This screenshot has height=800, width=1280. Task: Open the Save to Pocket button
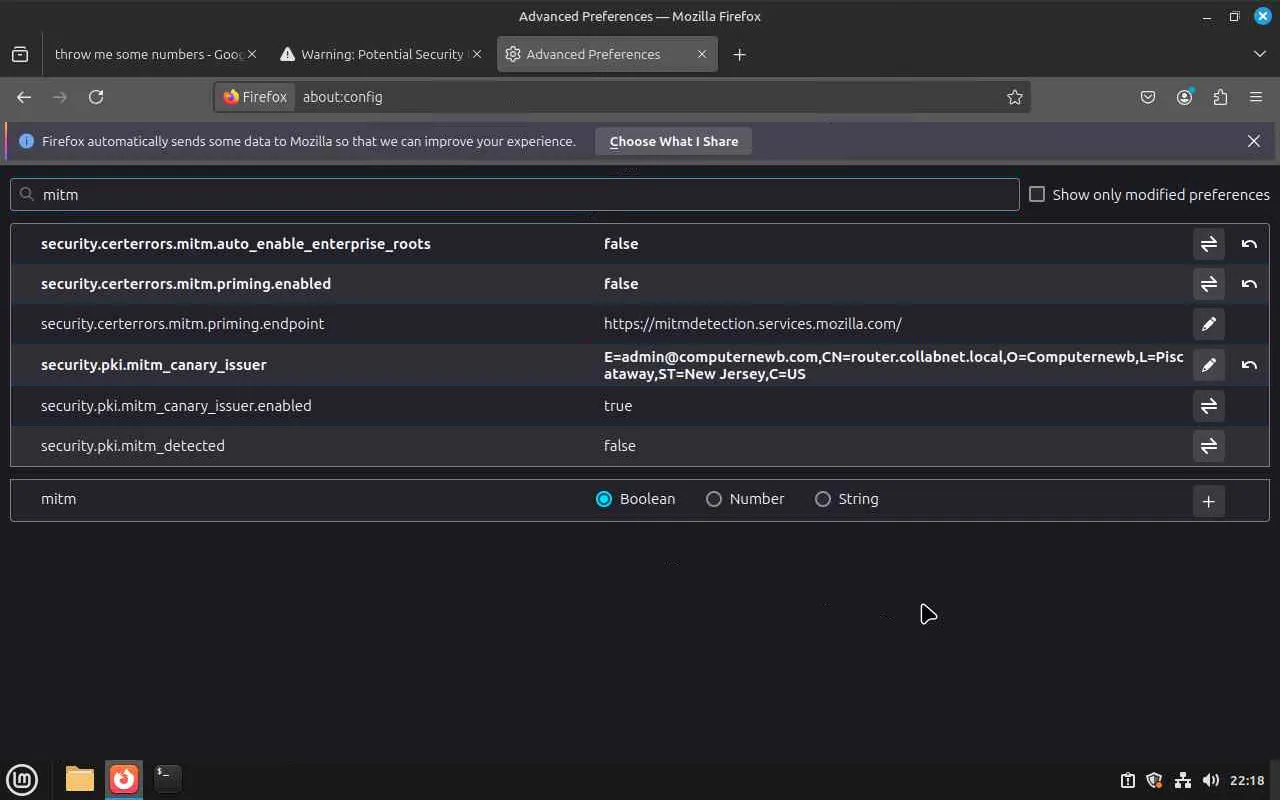click(x=1148, y=97)
